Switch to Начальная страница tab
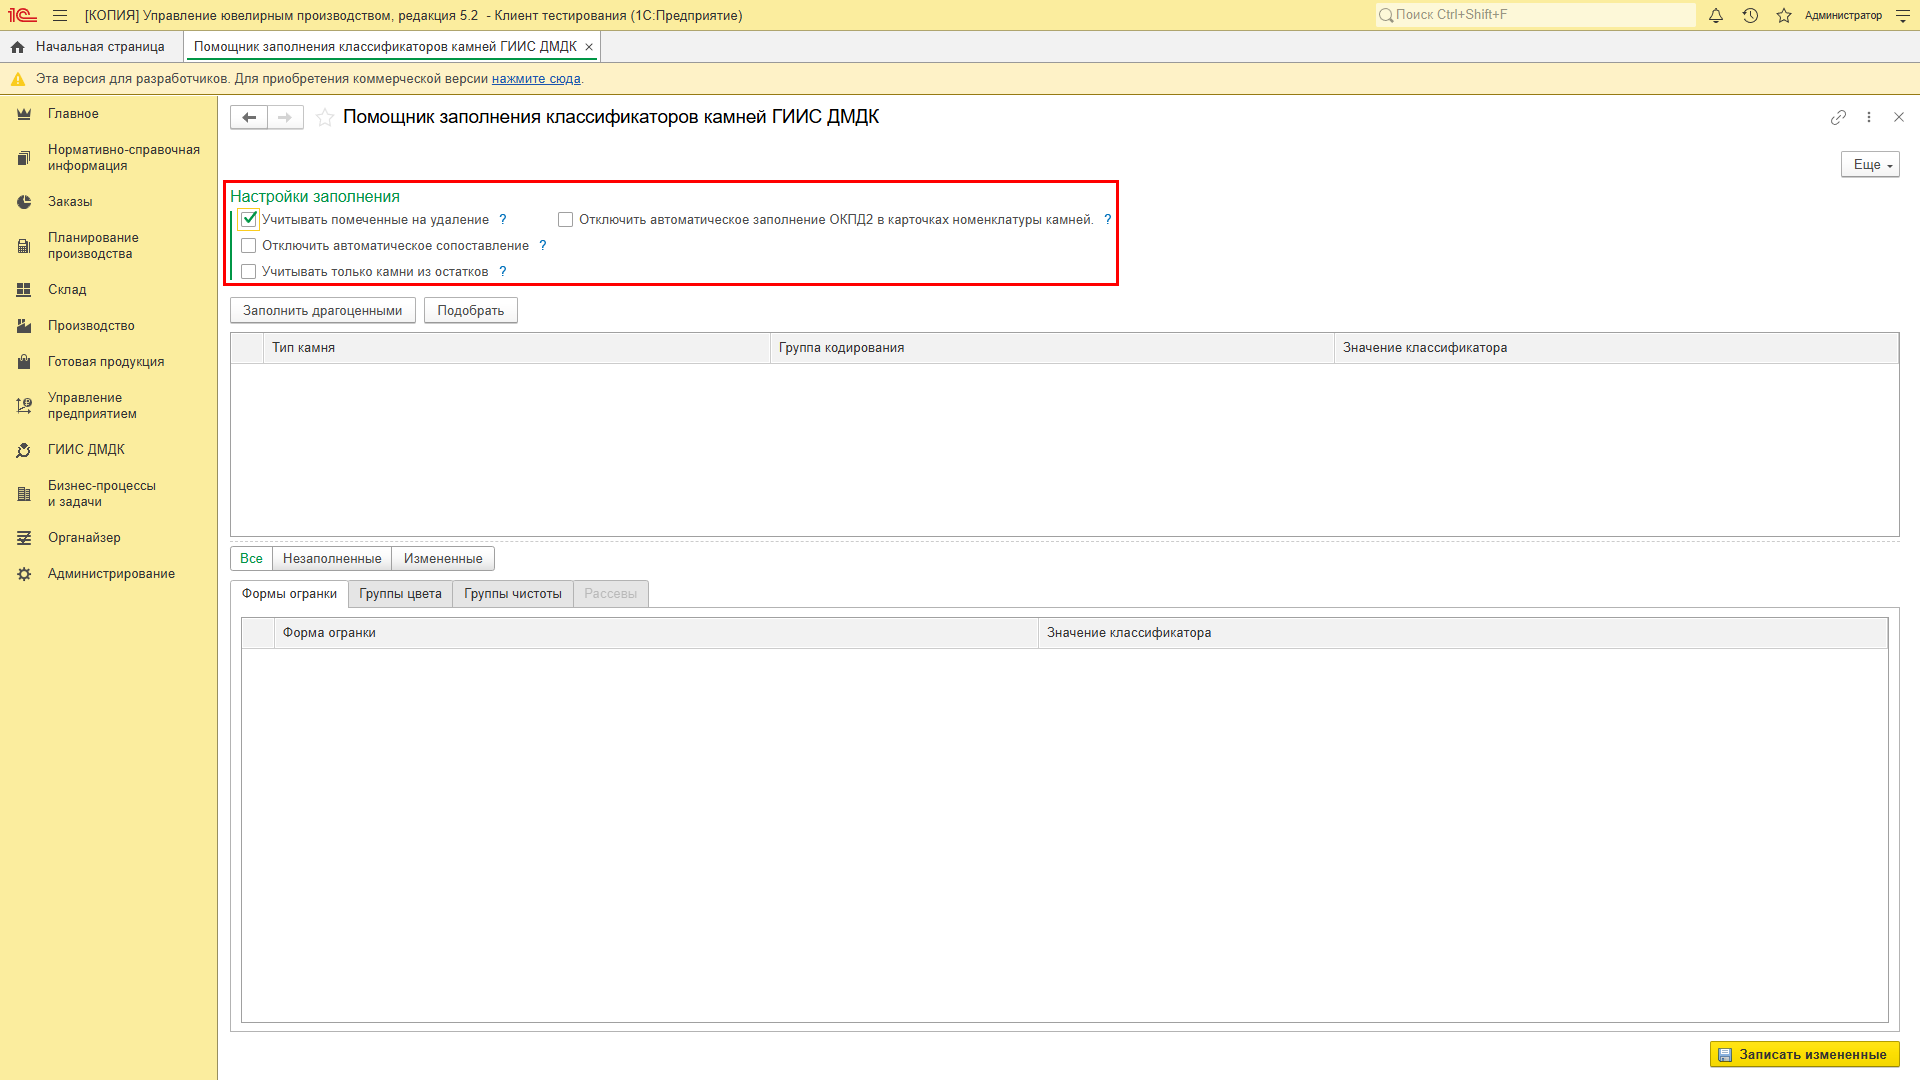The height and width of the screenshot is (1080, 1920). [x=92, y=47]
